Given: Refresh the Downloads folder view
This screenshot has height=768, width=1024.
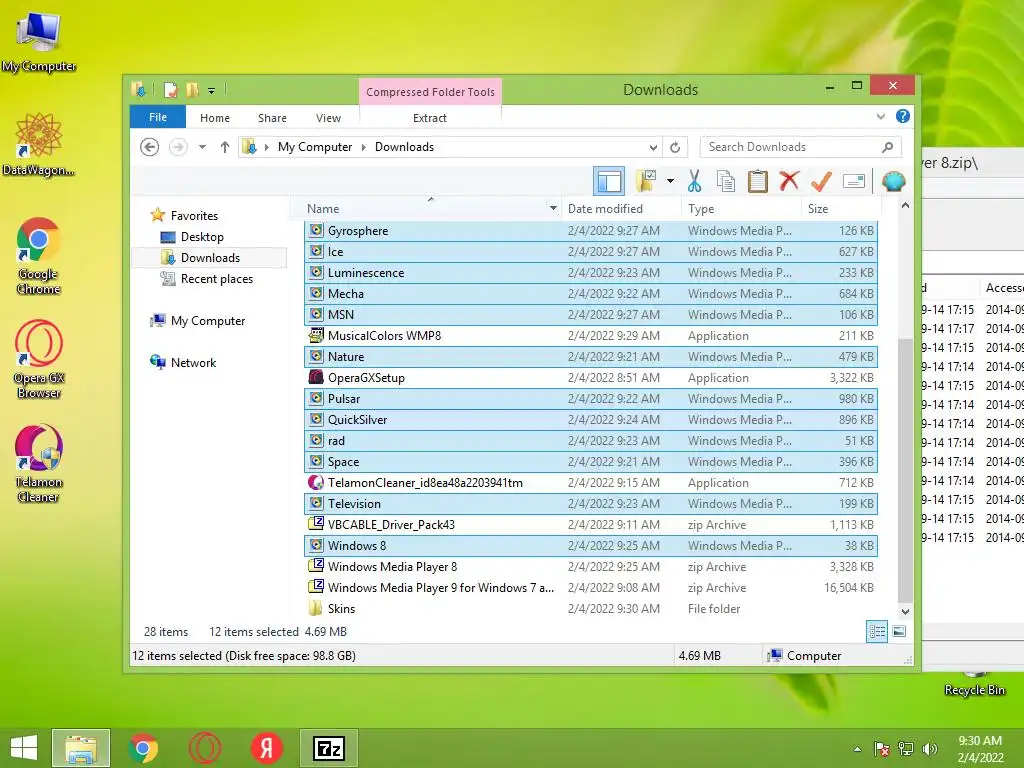Looking at the screenshot, I should point(675,147).
